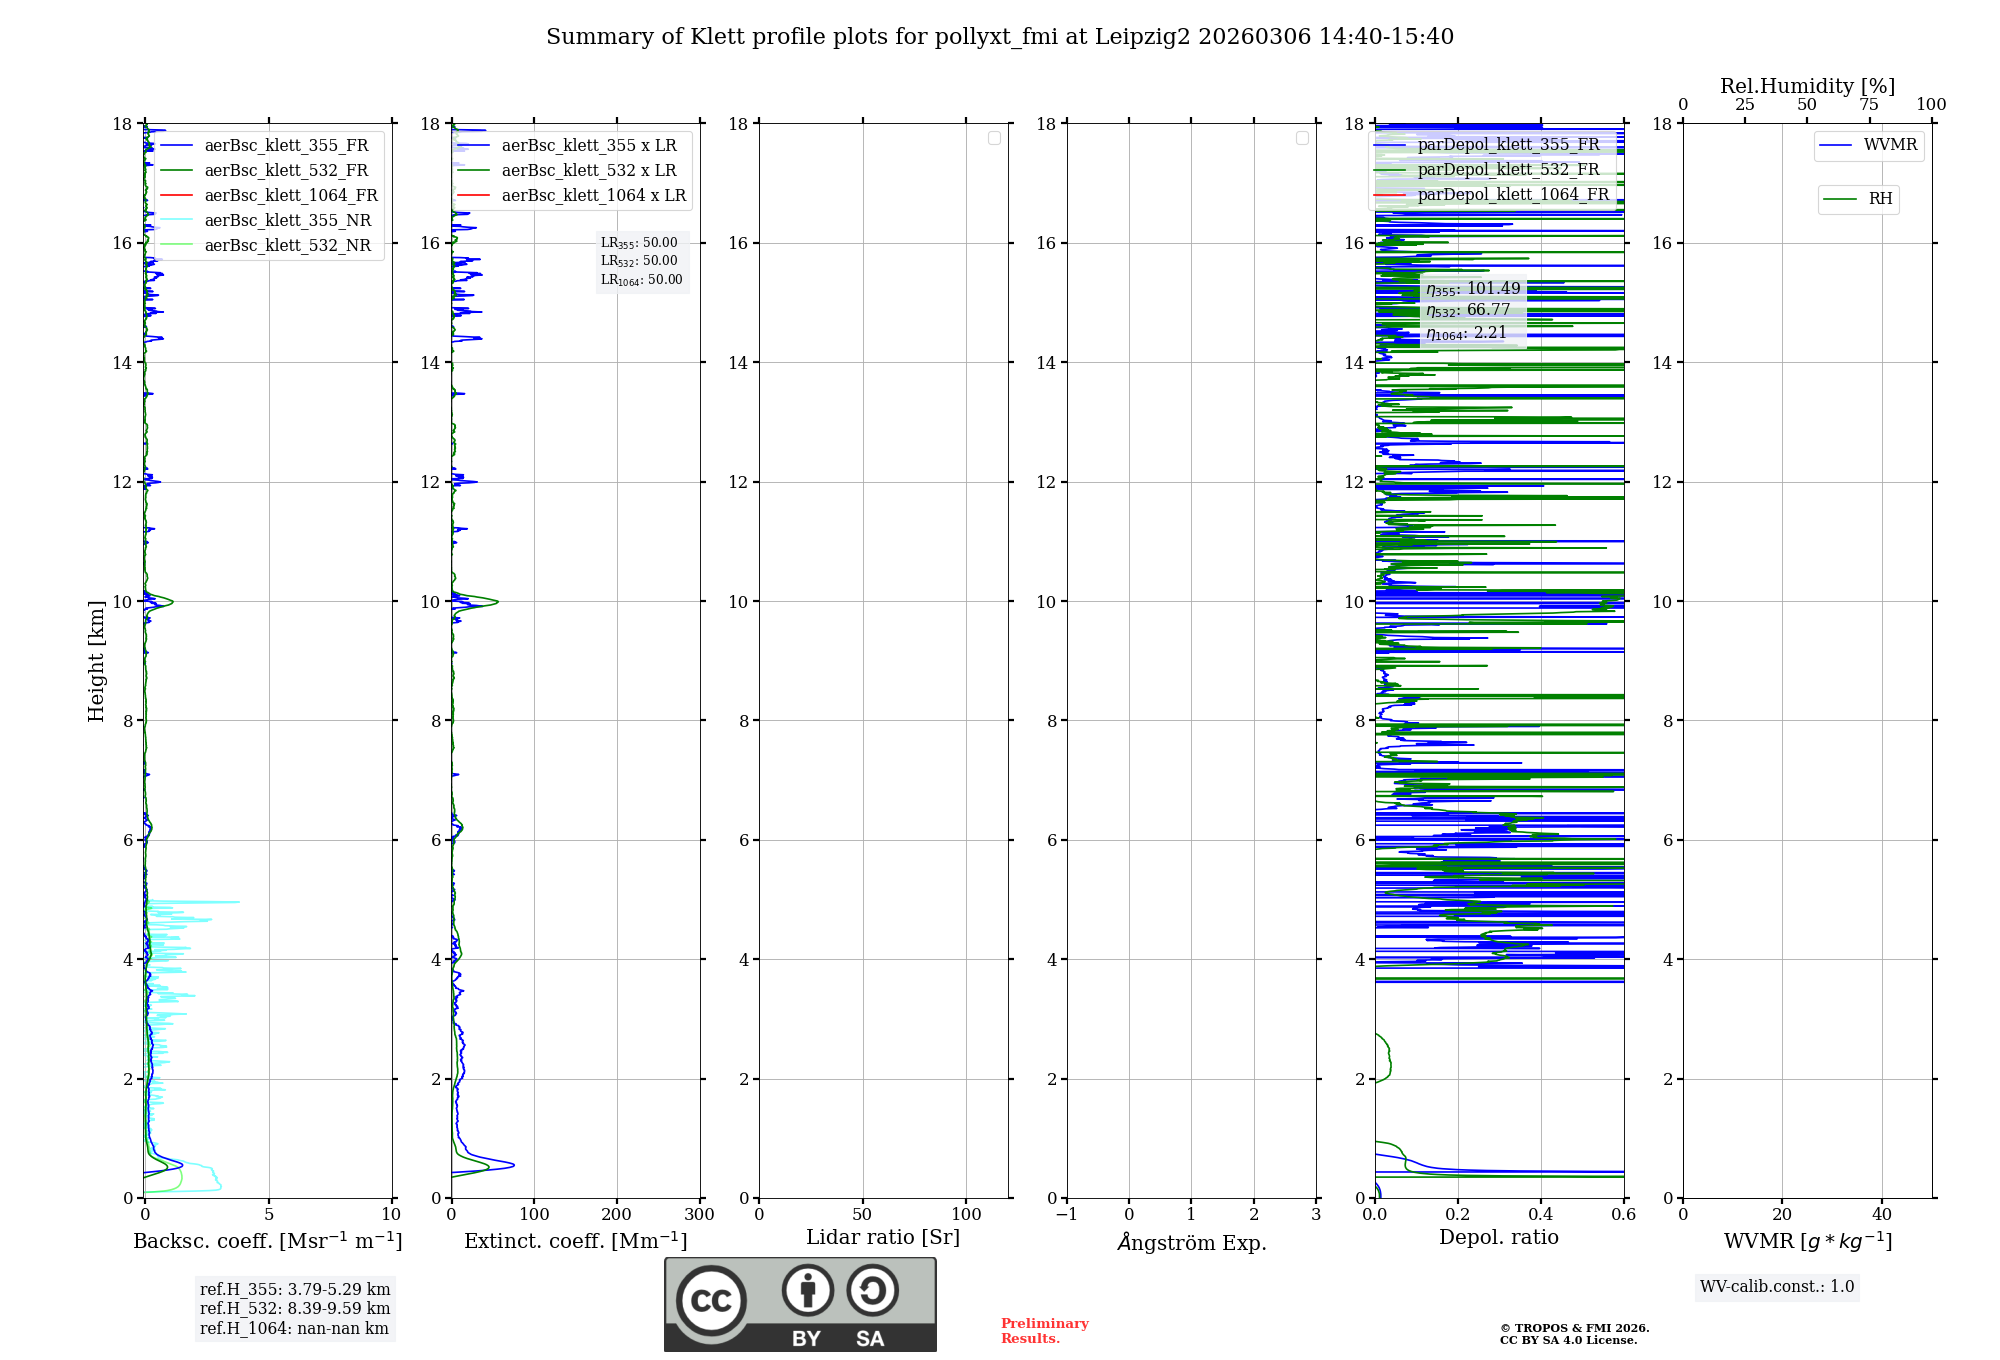Click the empty legend box in Ångström plot
Screen dimensions: 2000x1360
[x=1302, y=138]
